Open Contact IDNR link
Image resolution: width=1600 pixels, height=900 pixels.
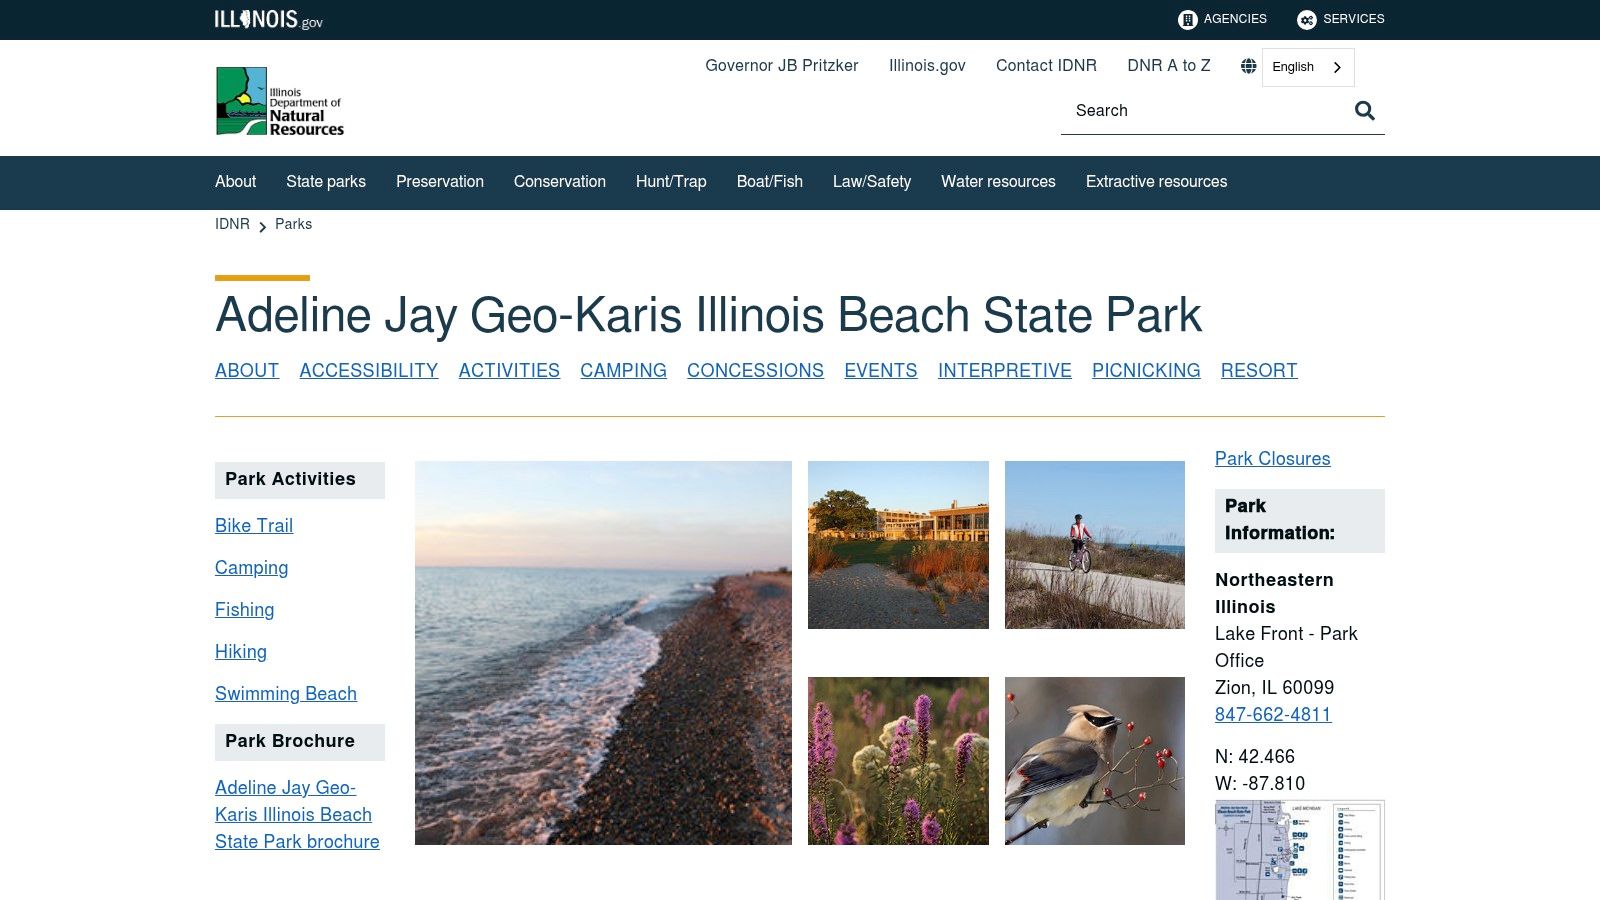pos(1046,66)
